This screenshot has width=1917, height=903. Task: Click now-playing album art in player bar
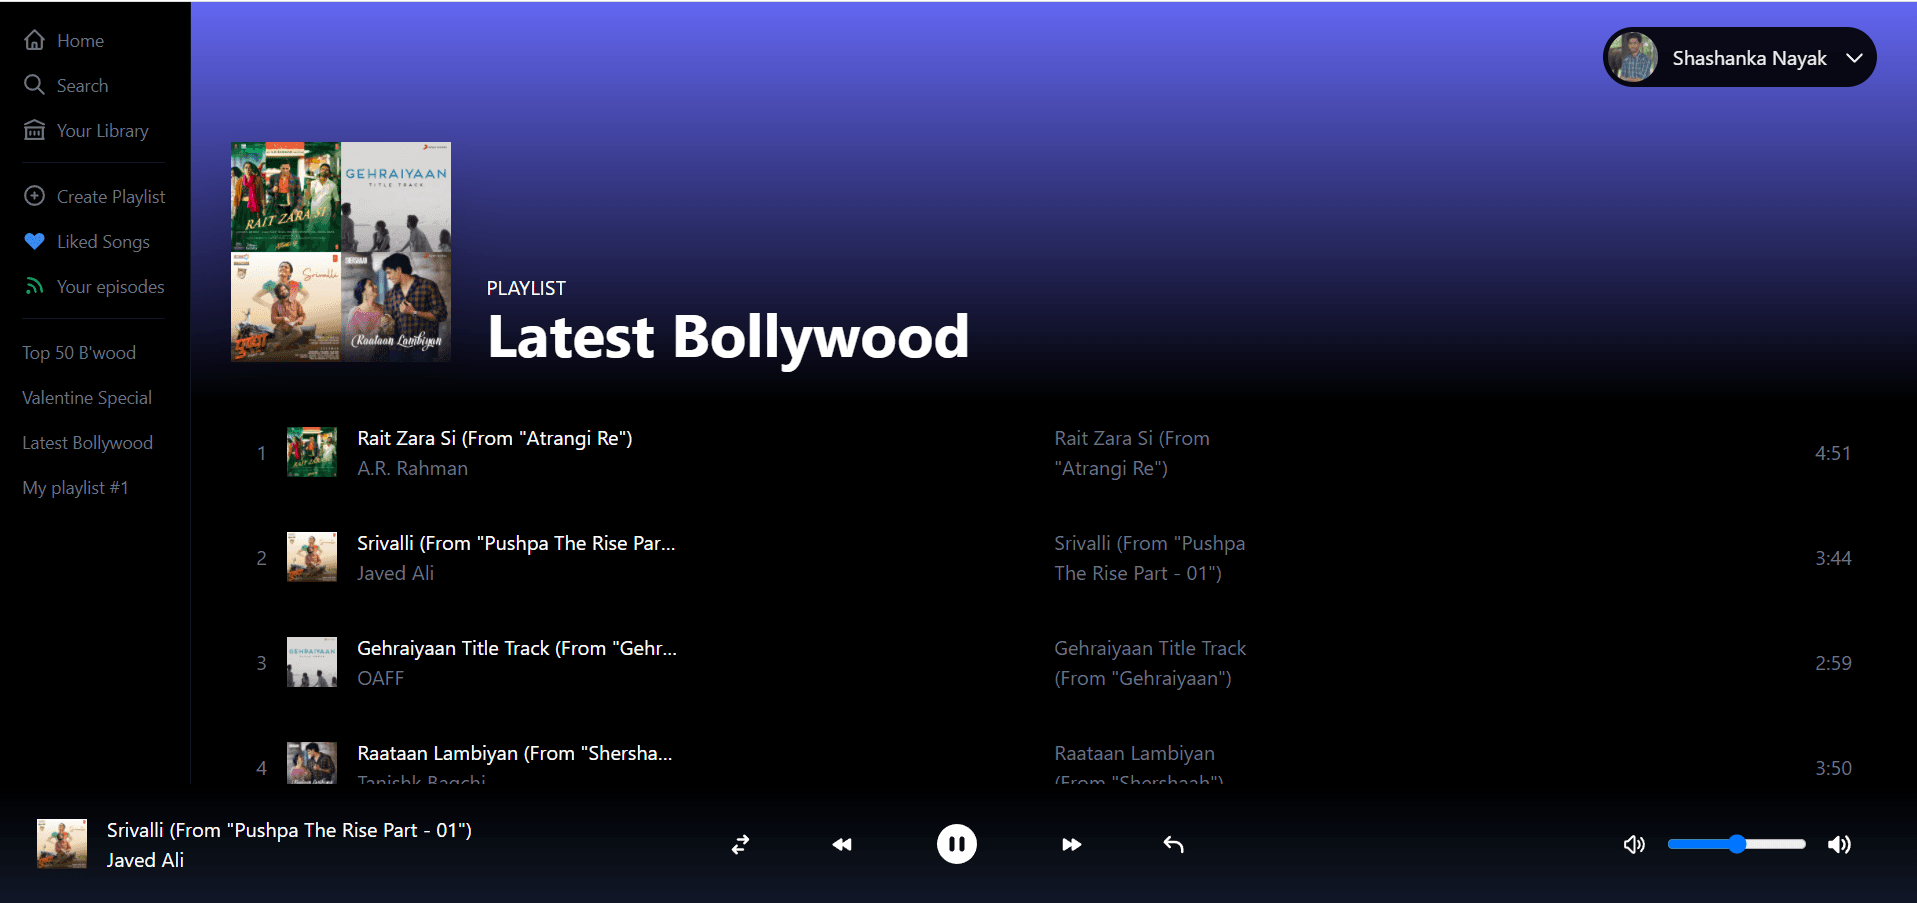(x=62, y=844)
